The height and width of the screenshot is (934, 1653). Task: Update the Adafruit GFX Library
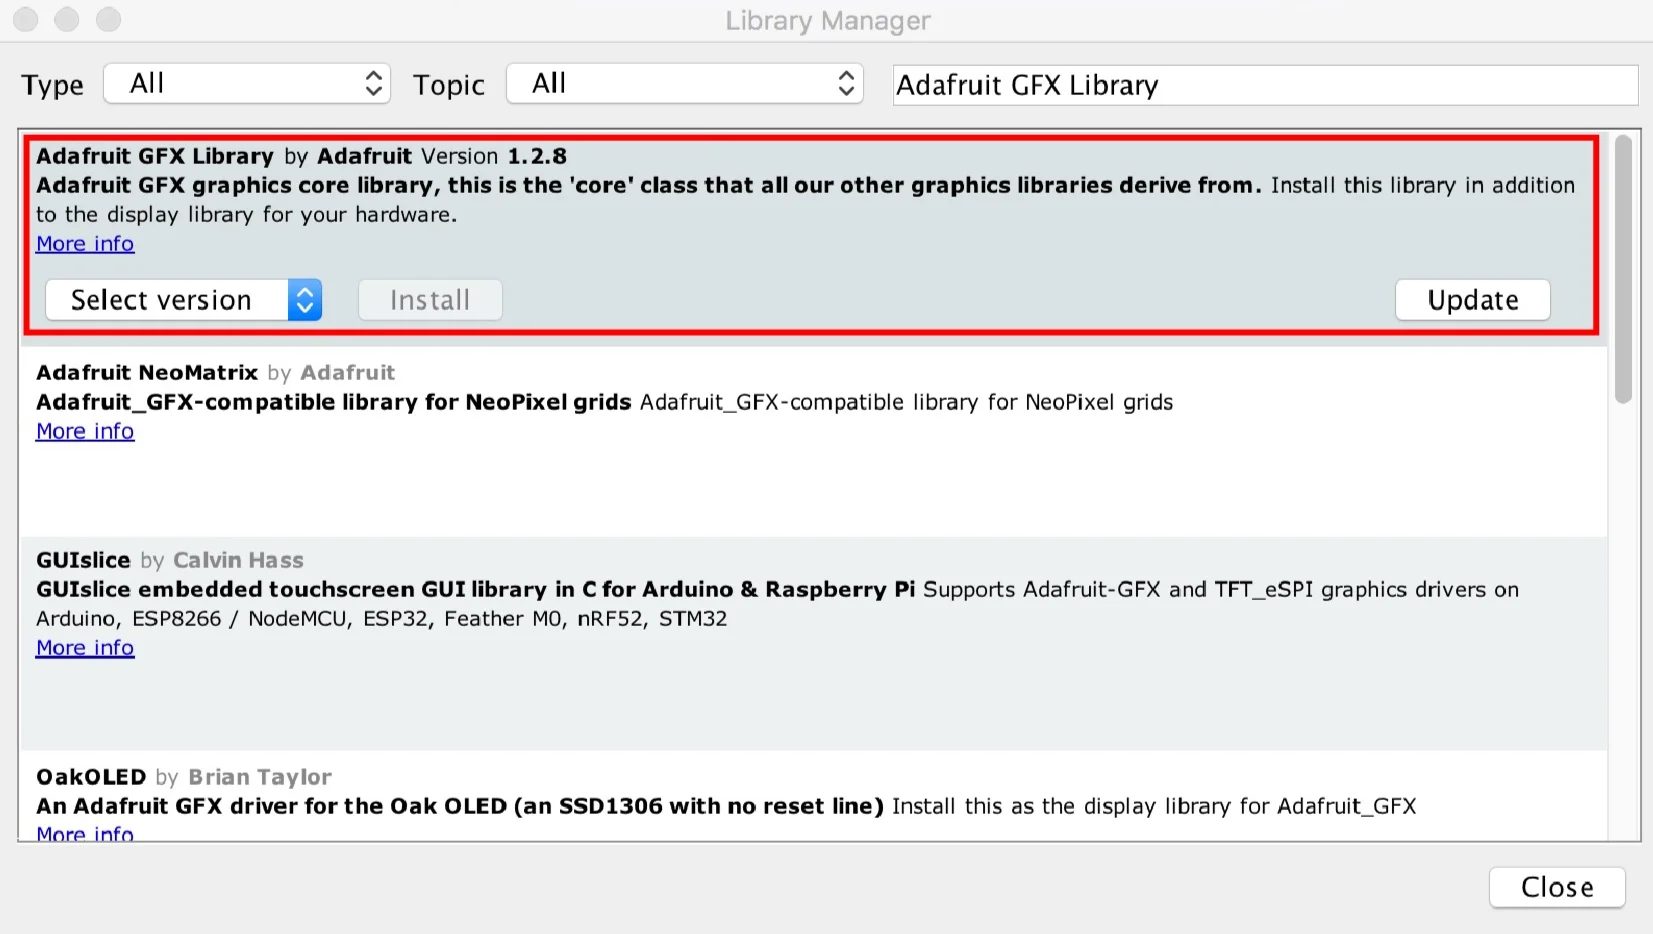point(1473,300)
